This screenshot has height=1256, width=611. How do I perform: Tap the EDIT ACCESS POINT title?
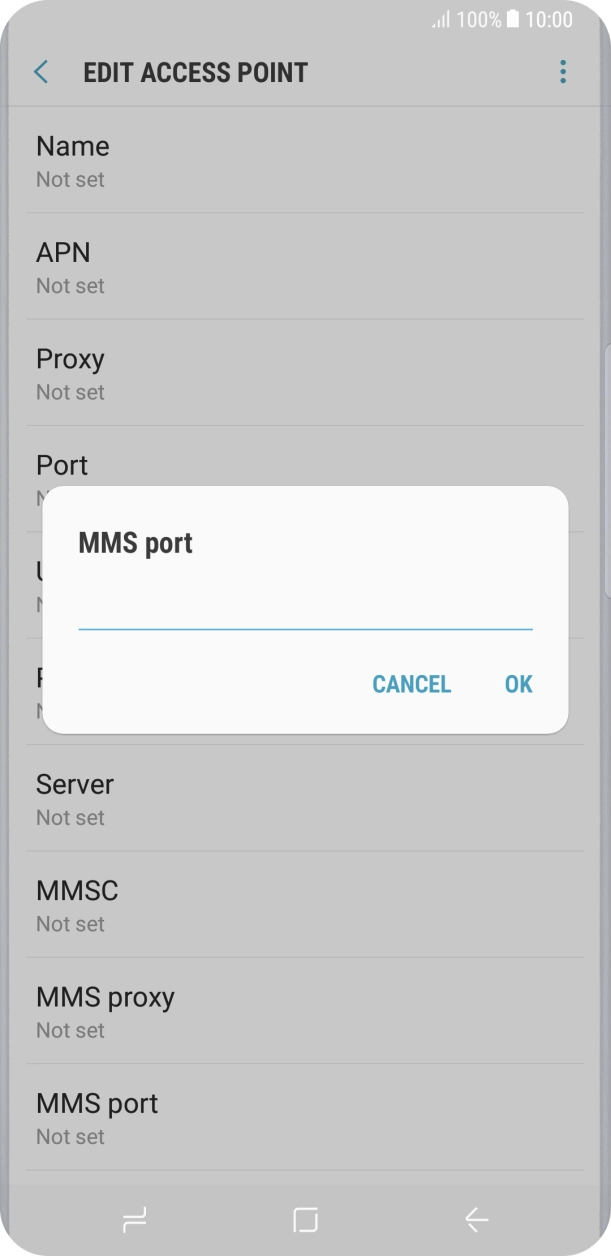(x=195, y=73)
